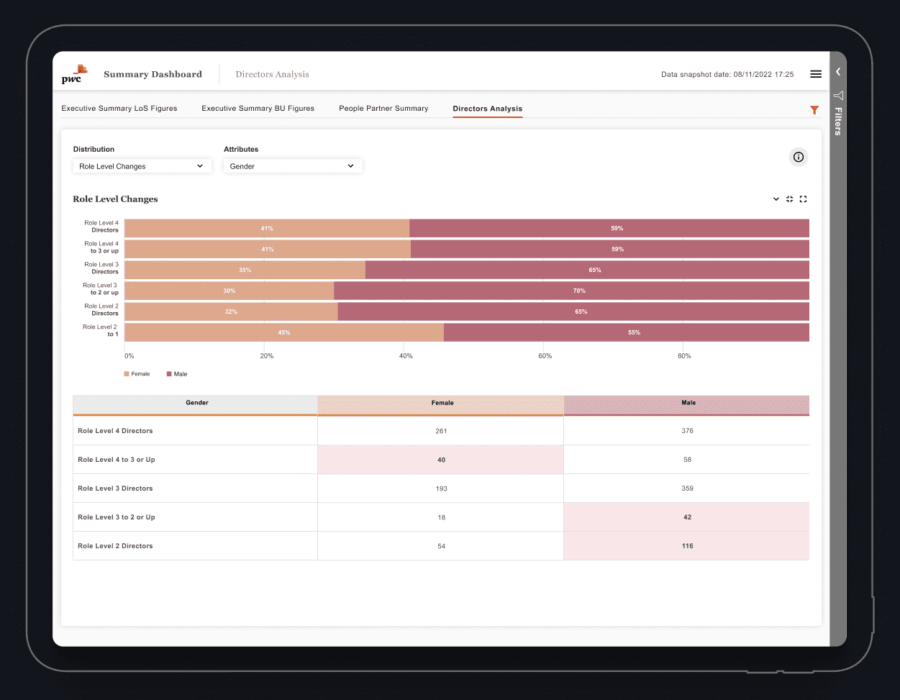Collapse the chart with the chevron above it
900x700 pixels.
(x=775, y=199)
